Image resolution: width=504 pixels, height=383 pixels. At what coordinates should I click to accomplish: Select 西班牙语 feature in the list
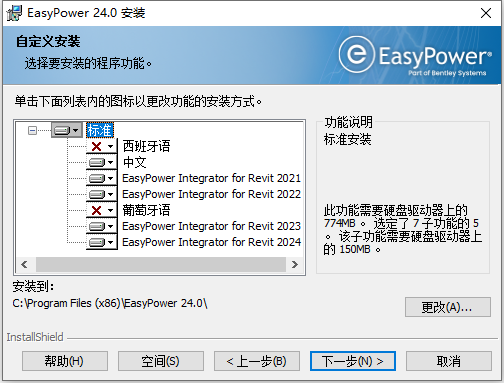click(x=146, y=146)
